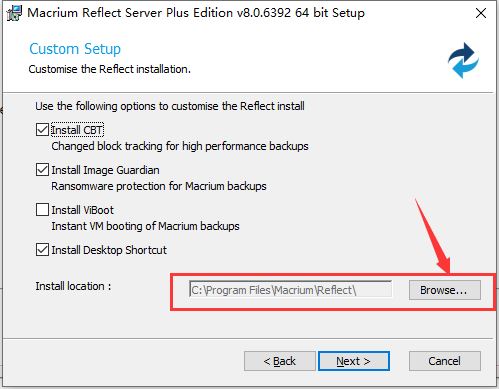Screen dimensions: 499x389
Task: Close the Macrium Reflect setup window
Action: click(481, 13)
